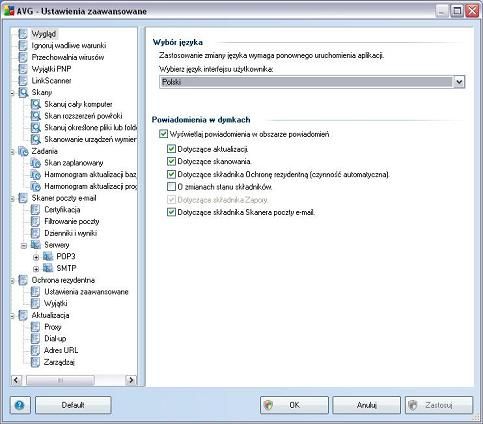
Task: Click the Ochrona rezydentna icon
Action: (x=23, y=280)
